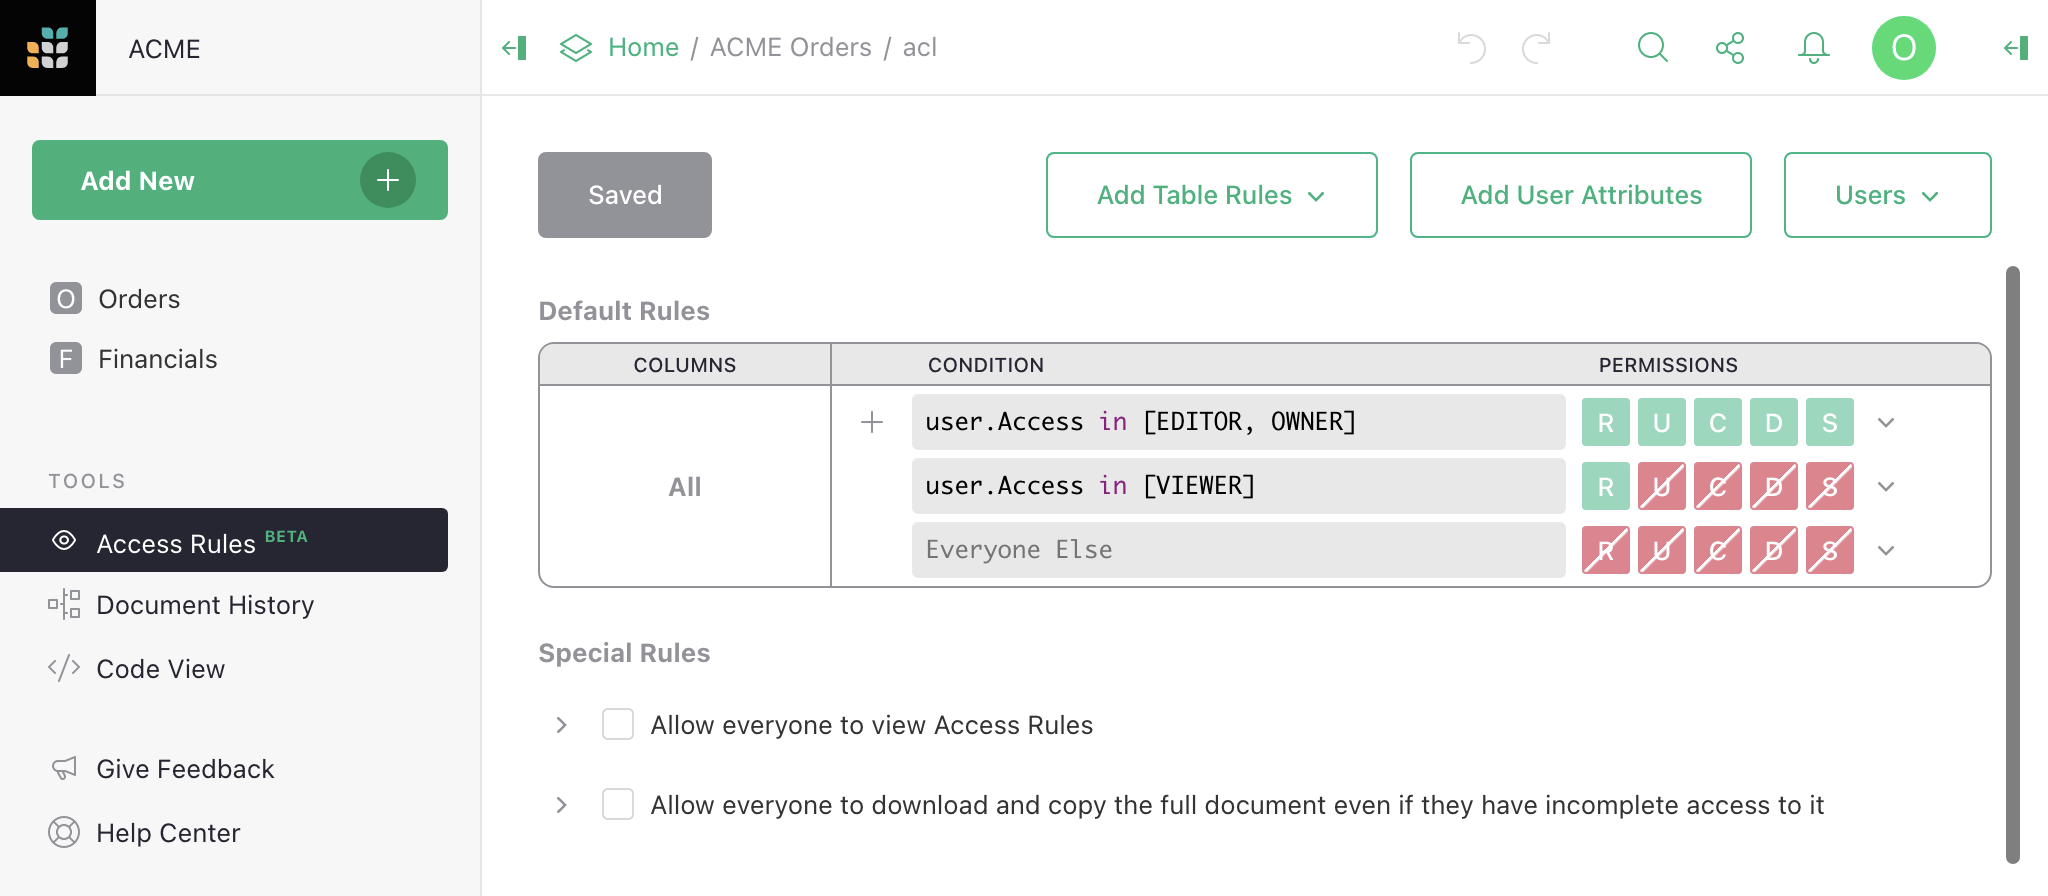Toggle Create permission for VIEWER rule
This screenshot has height=896, width=2048.
point(1718,486)
